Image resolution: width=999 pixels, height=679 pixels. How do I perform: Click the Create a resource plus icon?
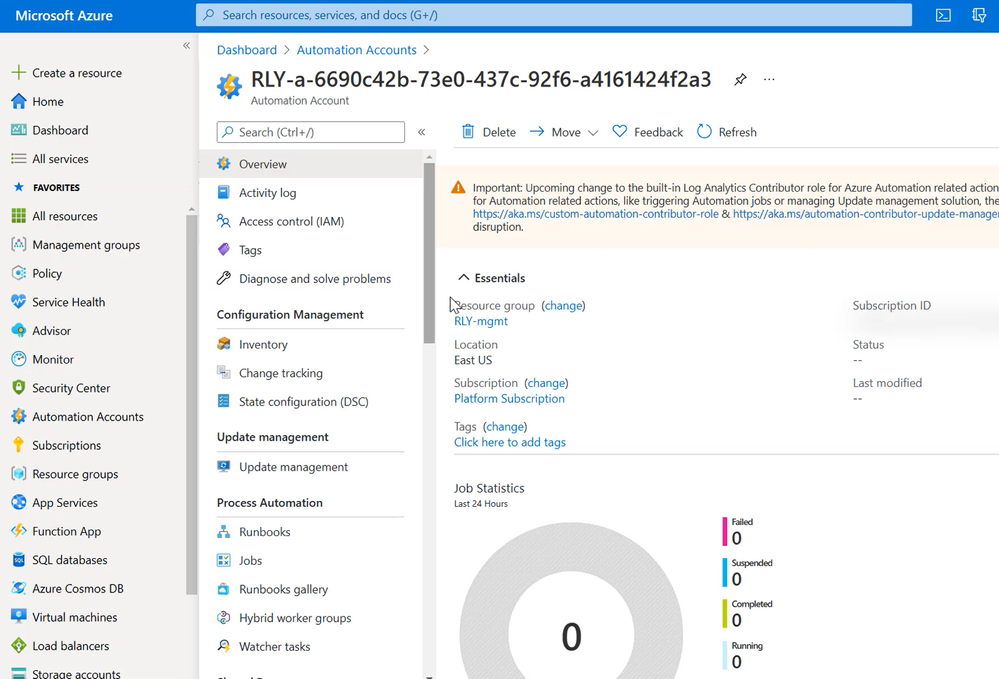coord(18,73)
